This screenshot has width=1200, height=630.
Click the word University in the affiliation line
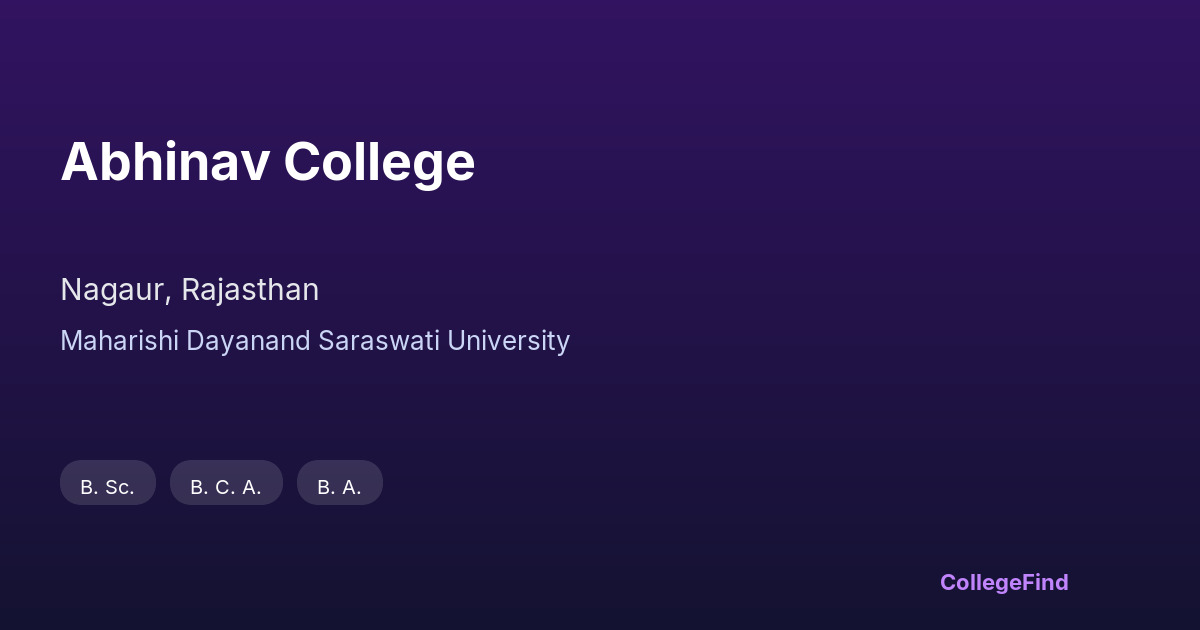[508, 341]
